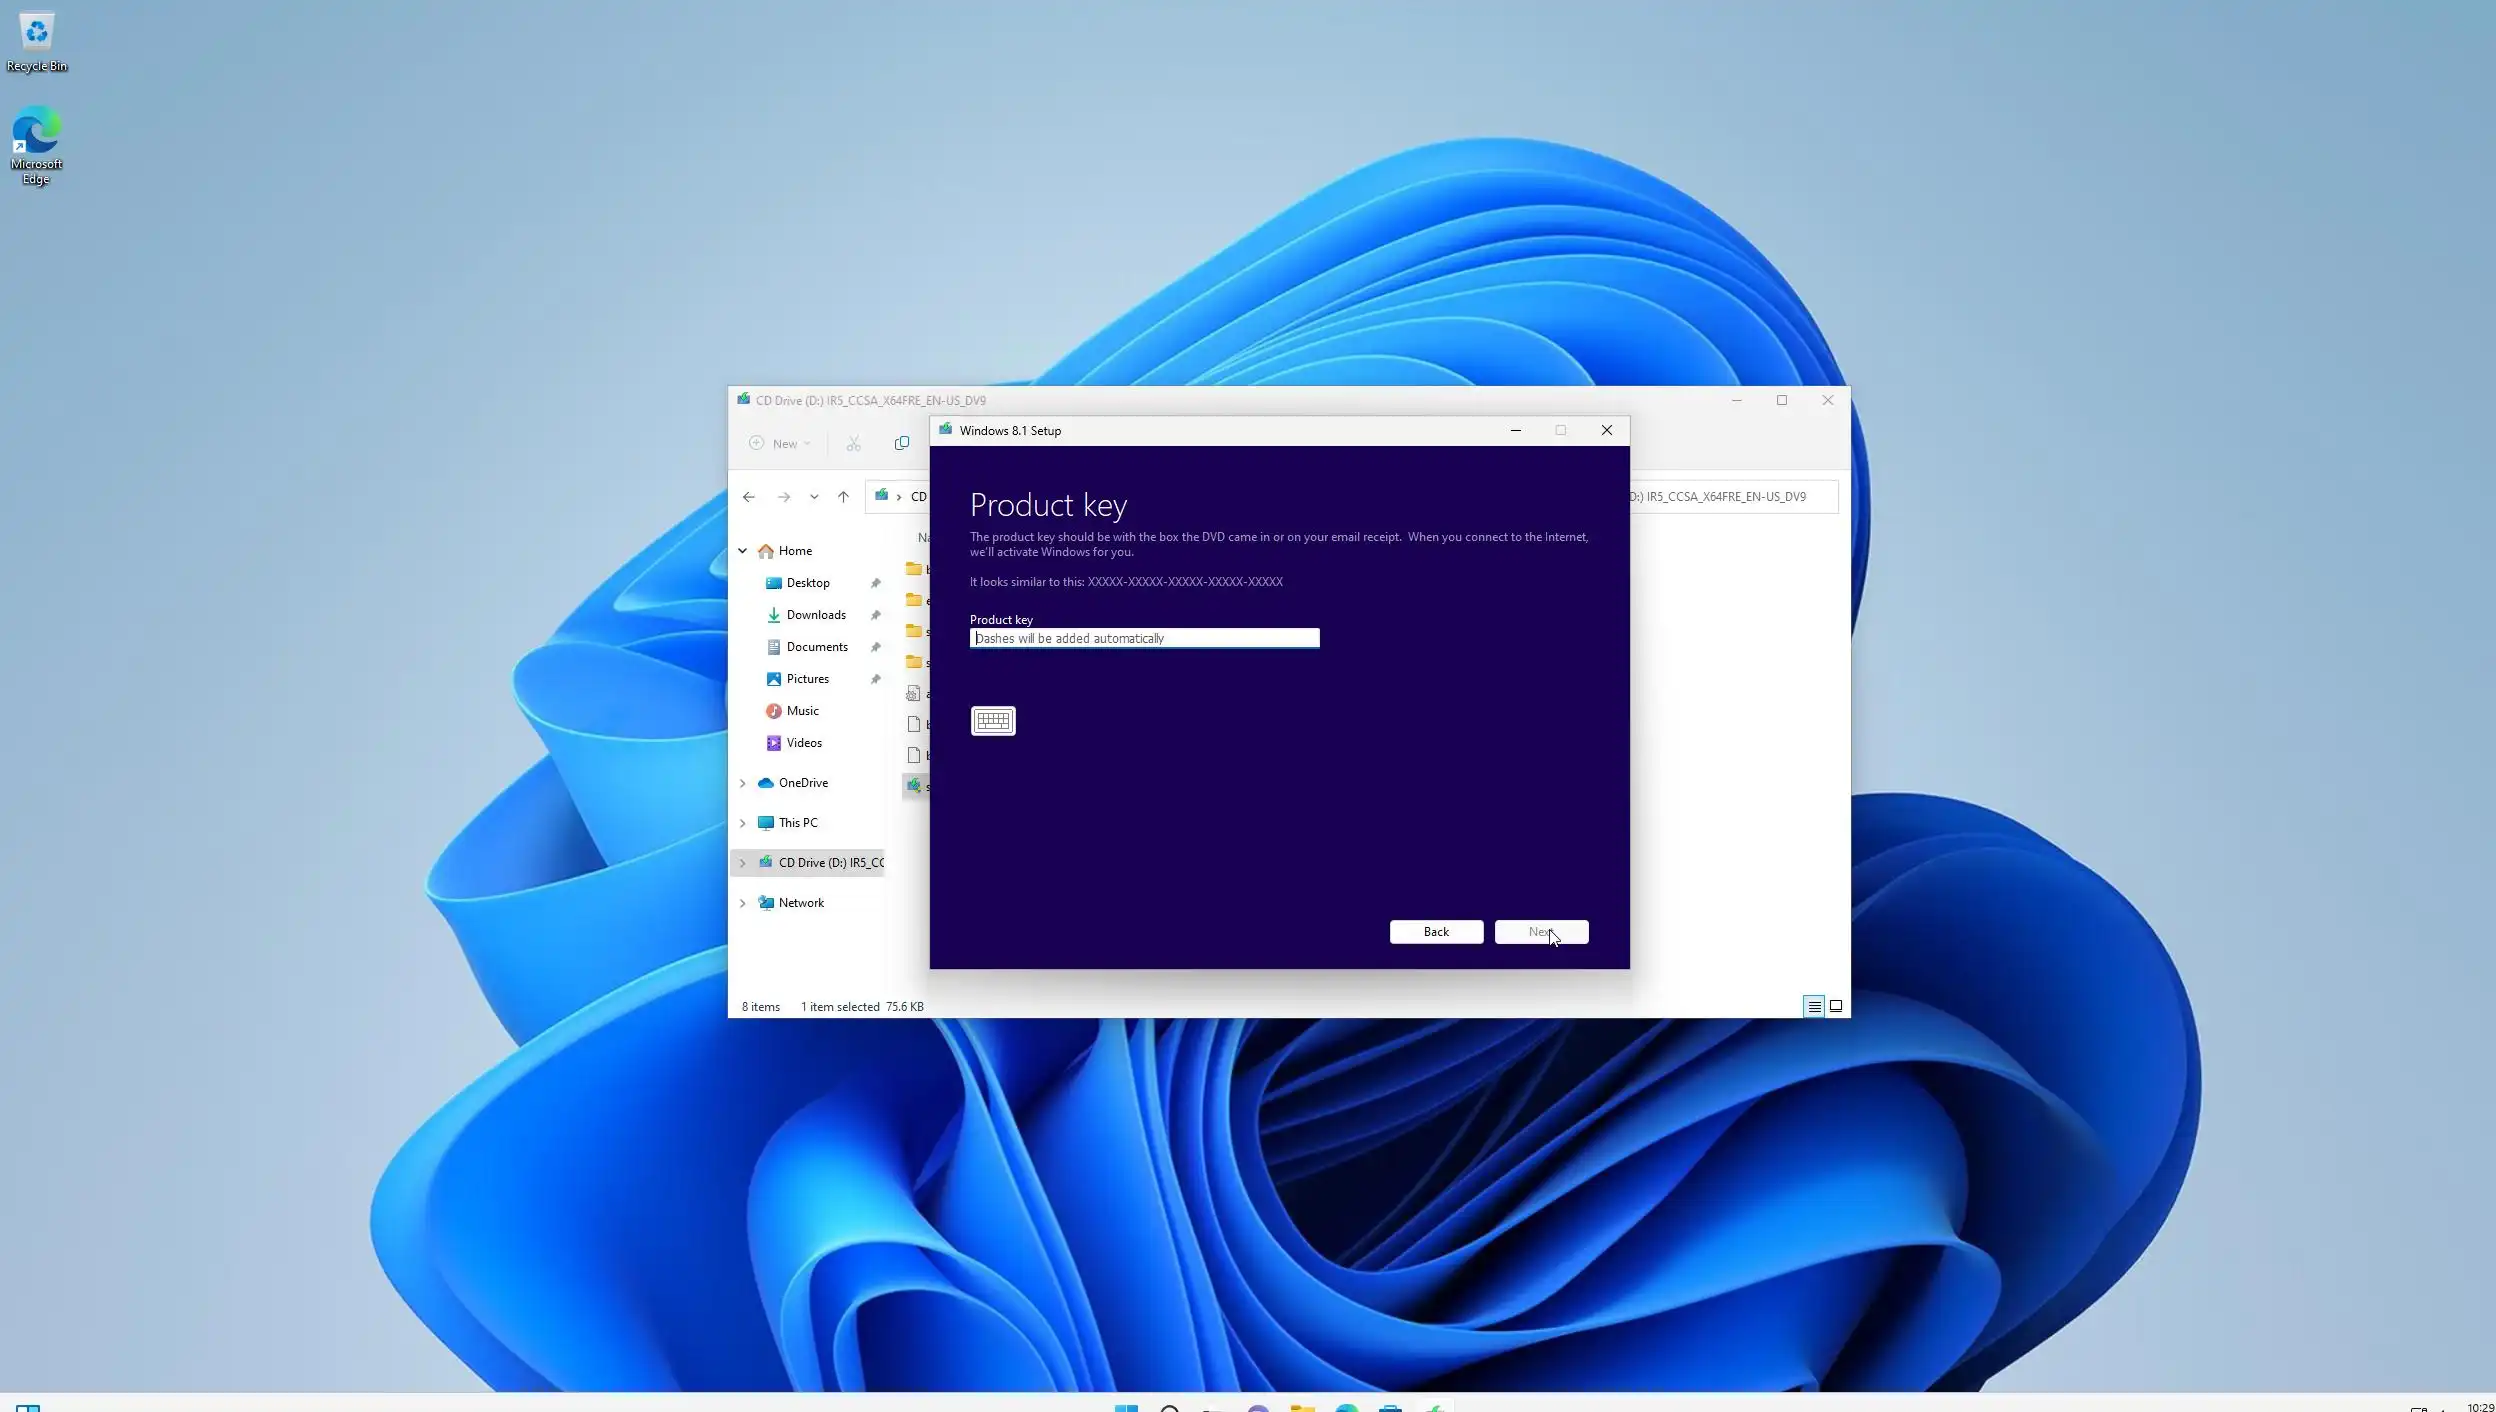This screenshot has height=1412, width=2496.
Task: Navigate up one folder level arrow
Action: coord(843,496)
